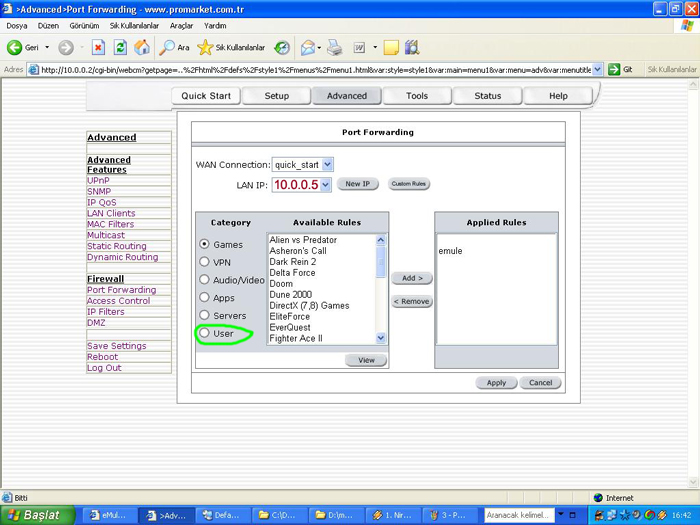Select the Games category radio button
Screen dimensions: 700x525
click(204, 244)
